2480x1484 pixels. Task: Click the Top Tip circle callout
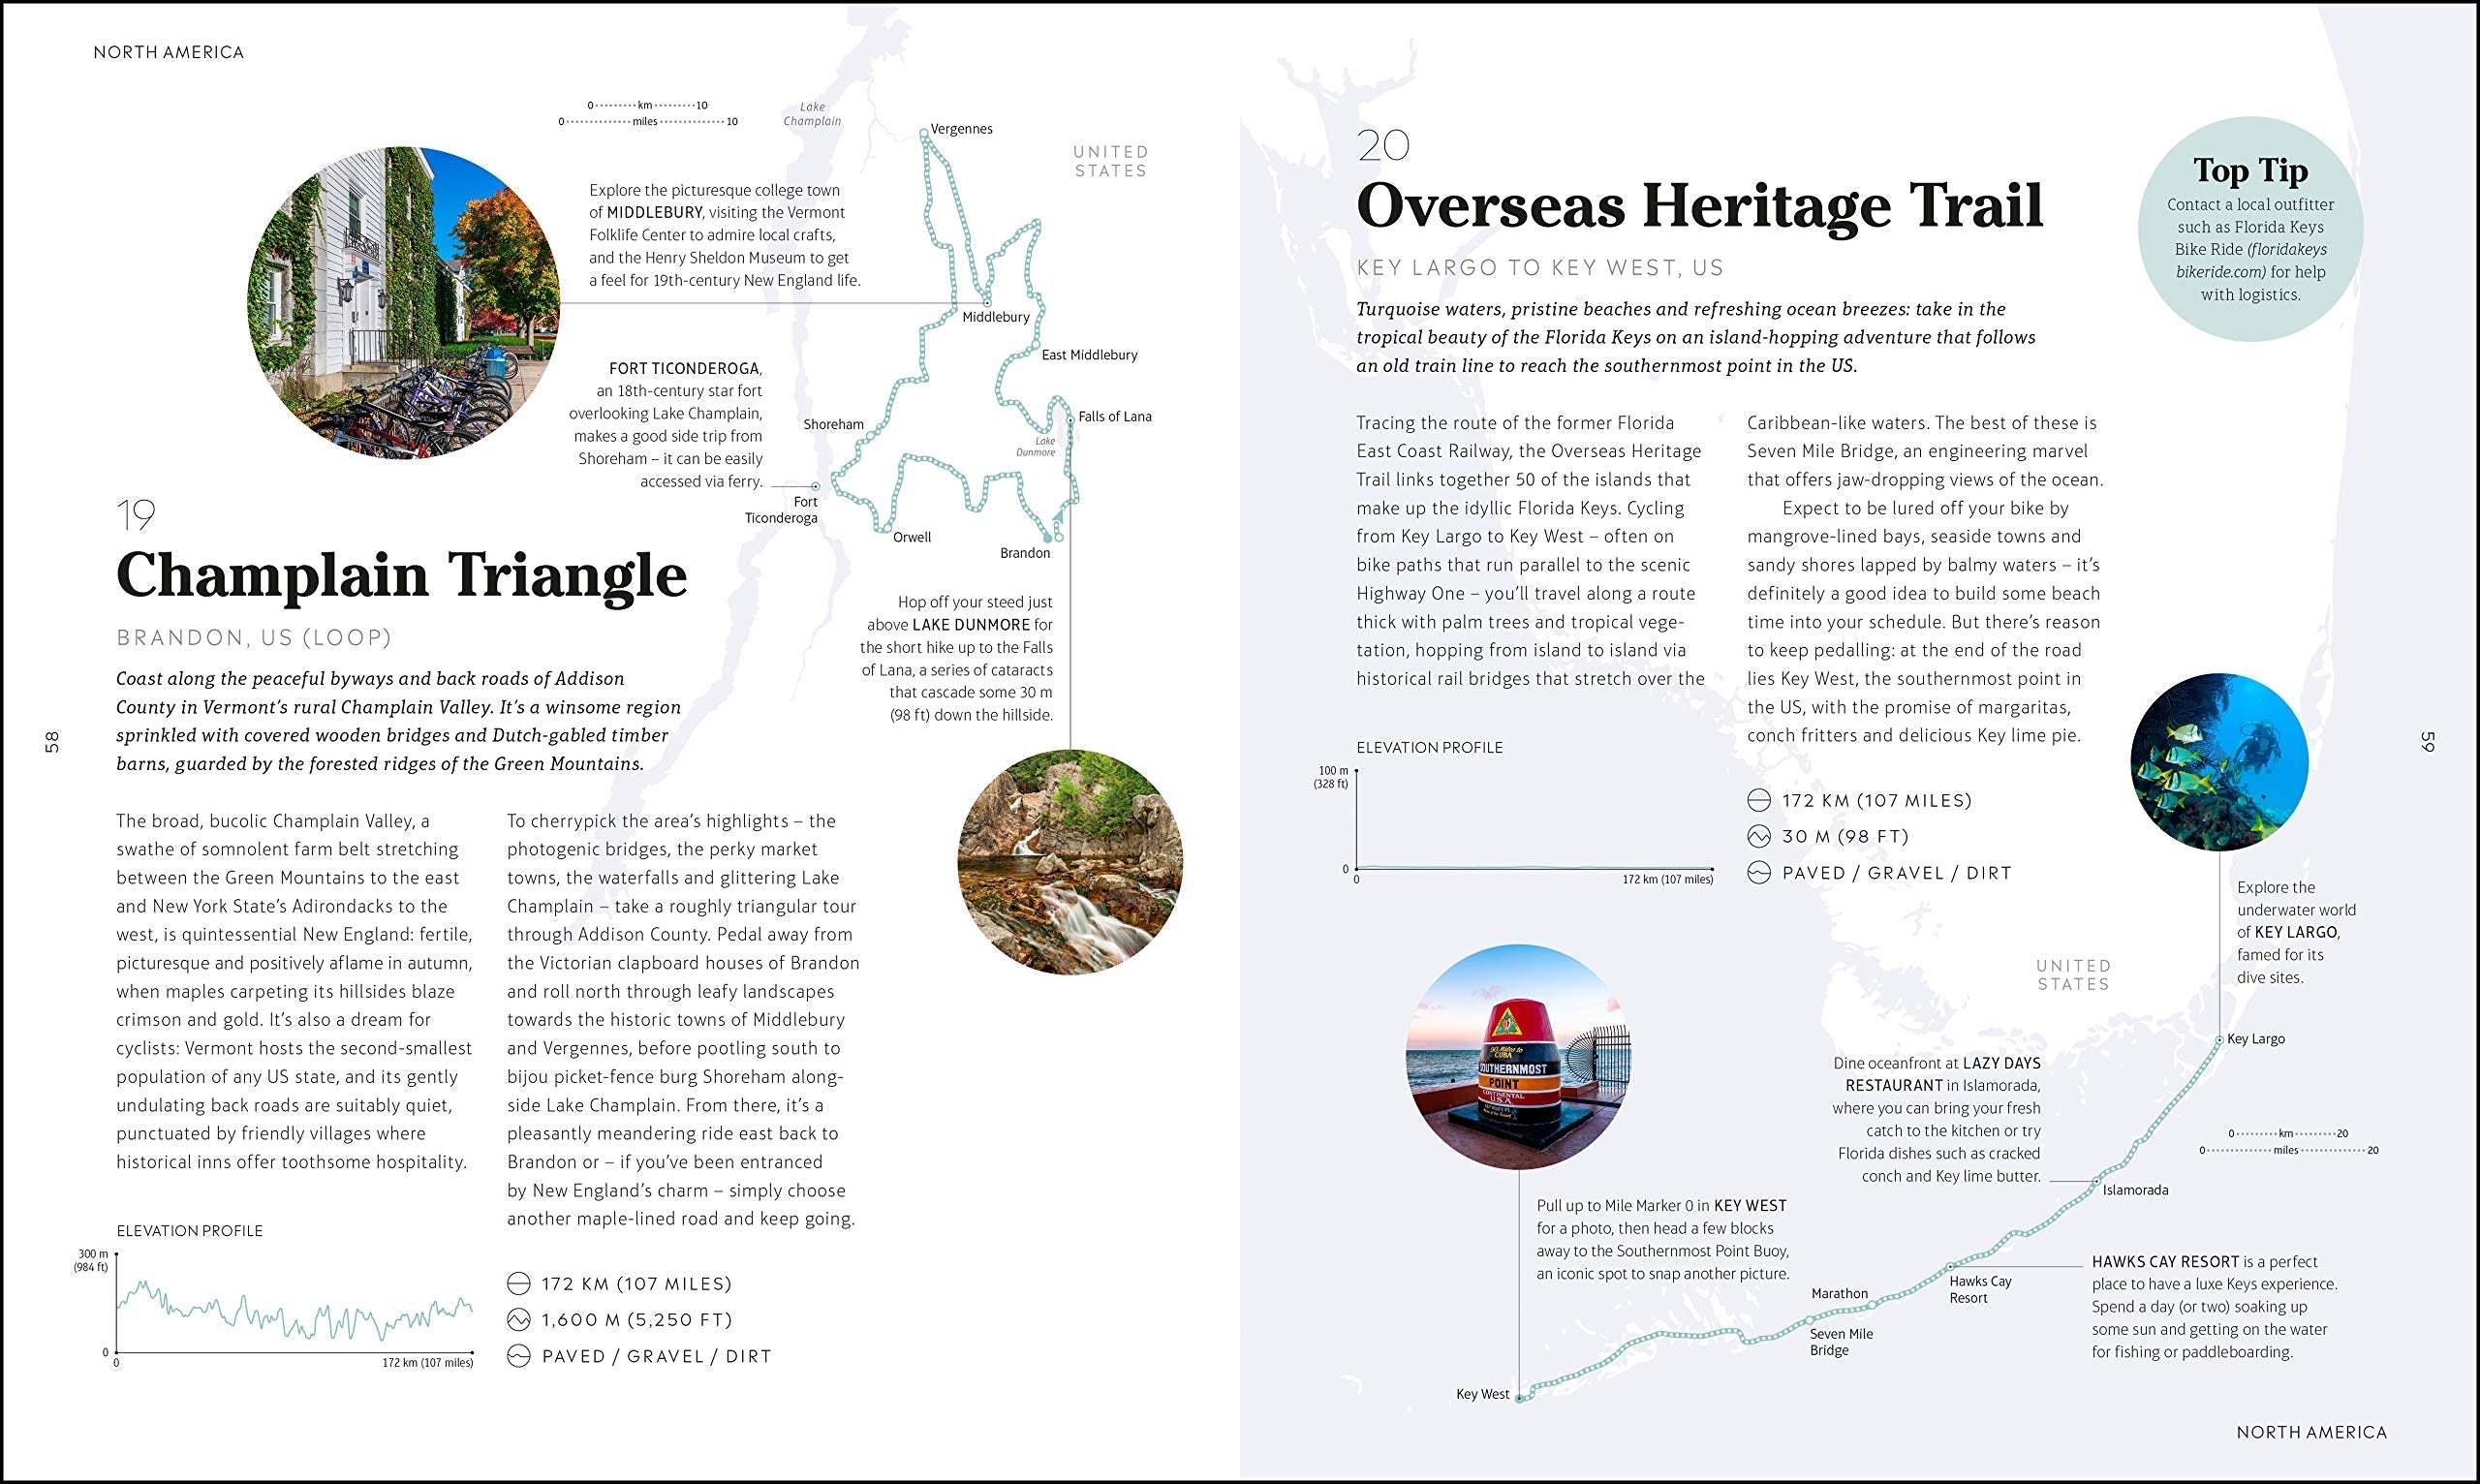point(2250,229)
